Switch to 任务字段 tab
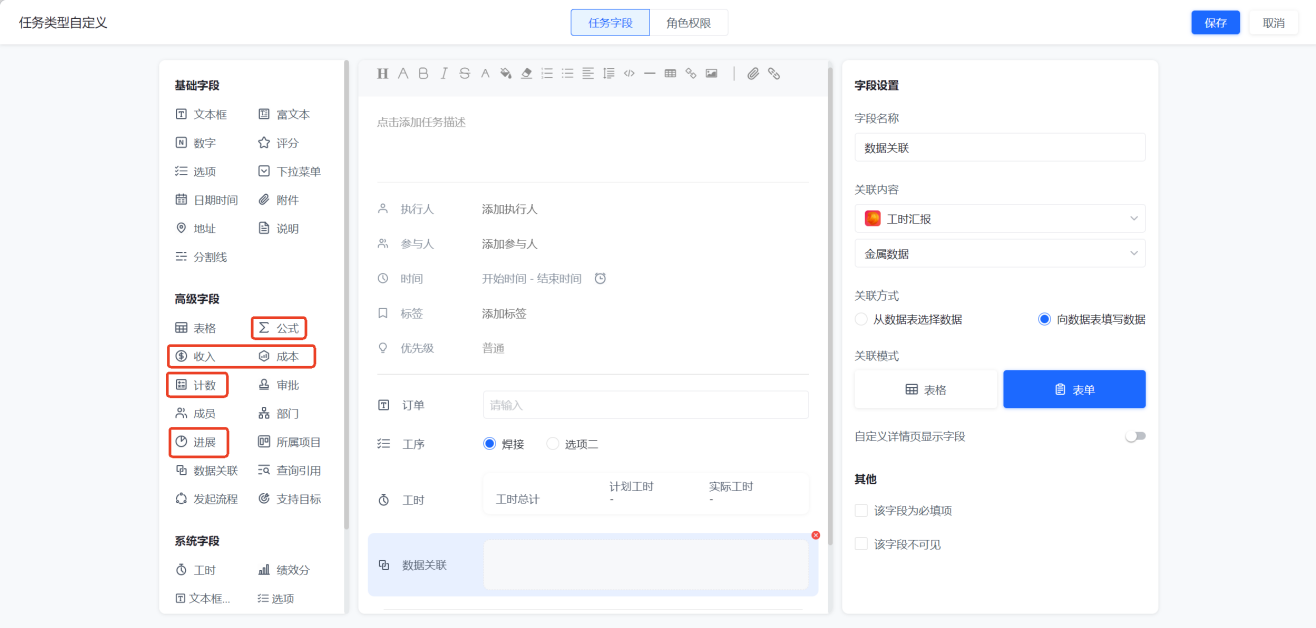1316x628 pixels. (x=610, y=23)
